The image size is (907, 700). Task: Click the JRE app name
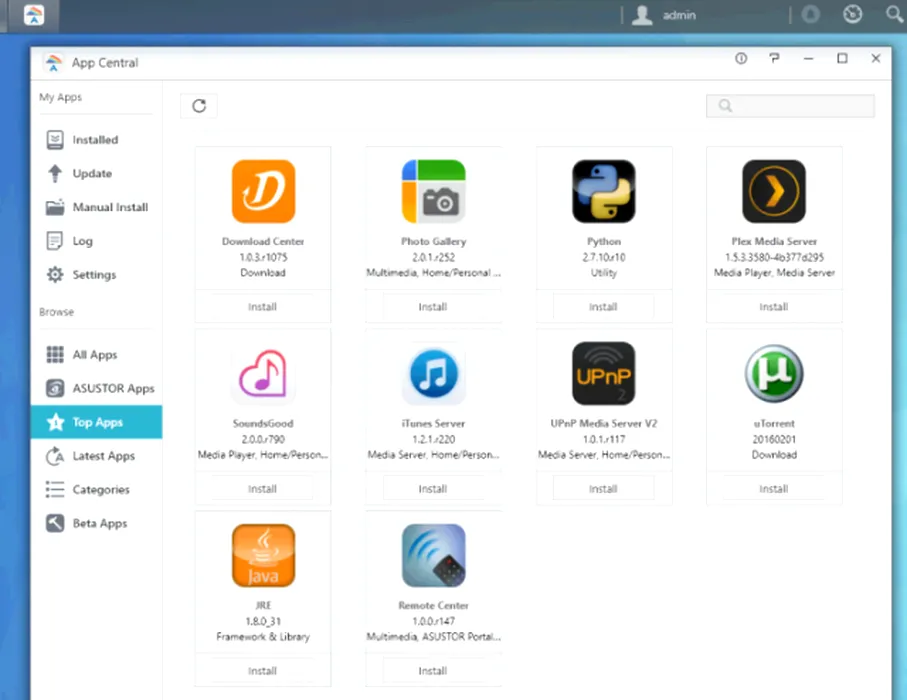pyautogui.click(x=263, y=605)
